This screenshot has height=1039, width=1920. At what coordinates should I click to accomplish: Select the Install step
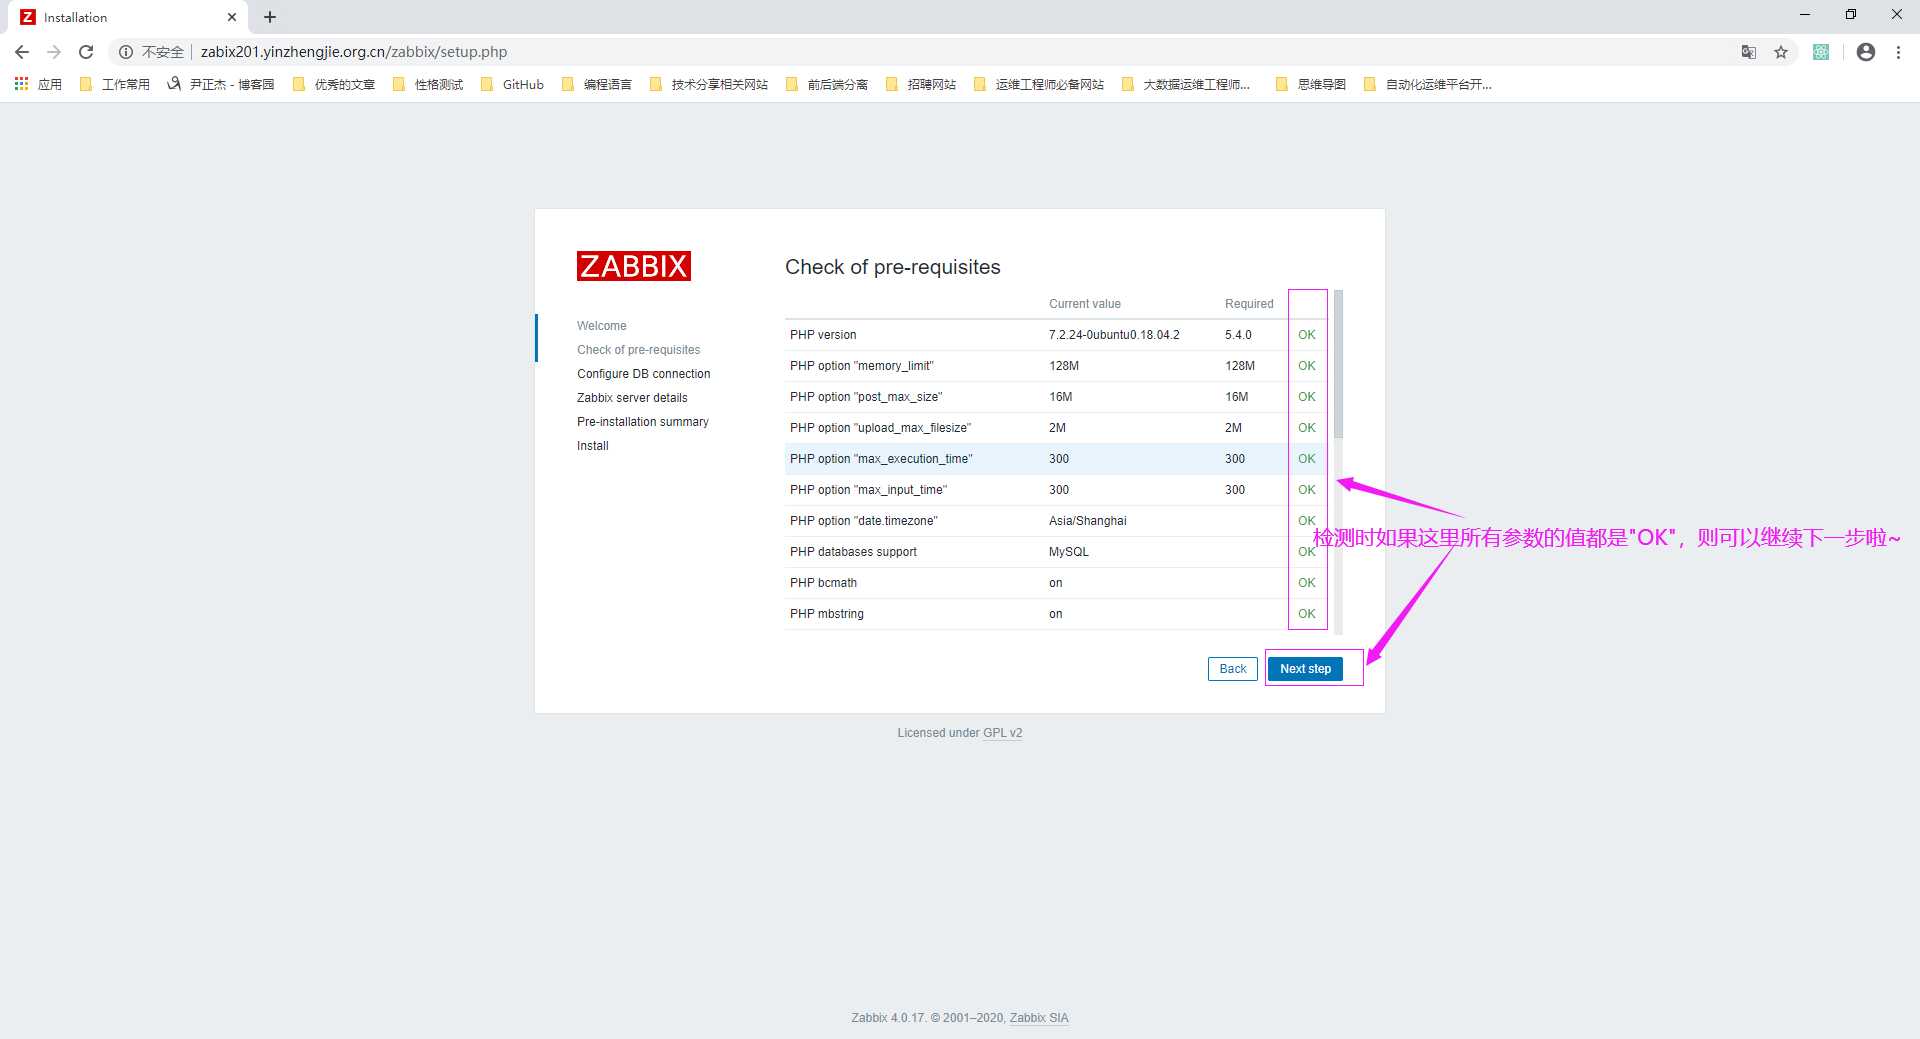coord(593,446)
